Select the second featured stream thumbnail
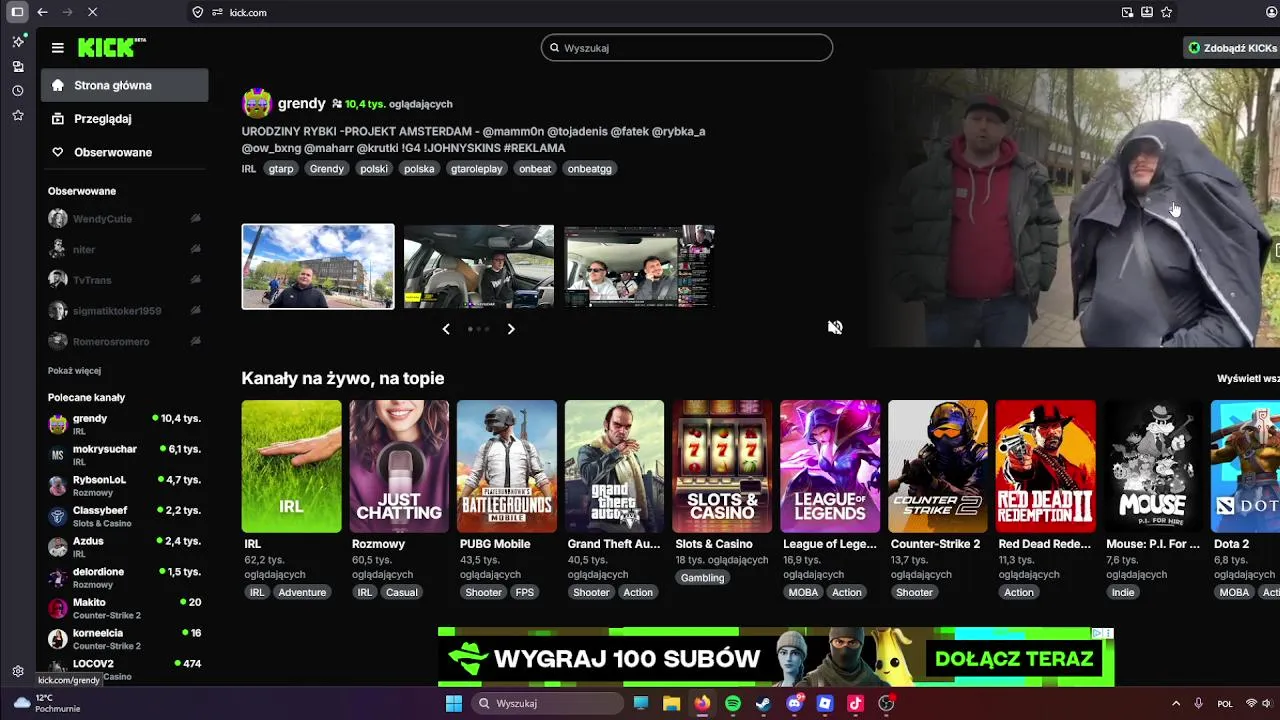The image size is (1280, 720). (x=479, y=266)
